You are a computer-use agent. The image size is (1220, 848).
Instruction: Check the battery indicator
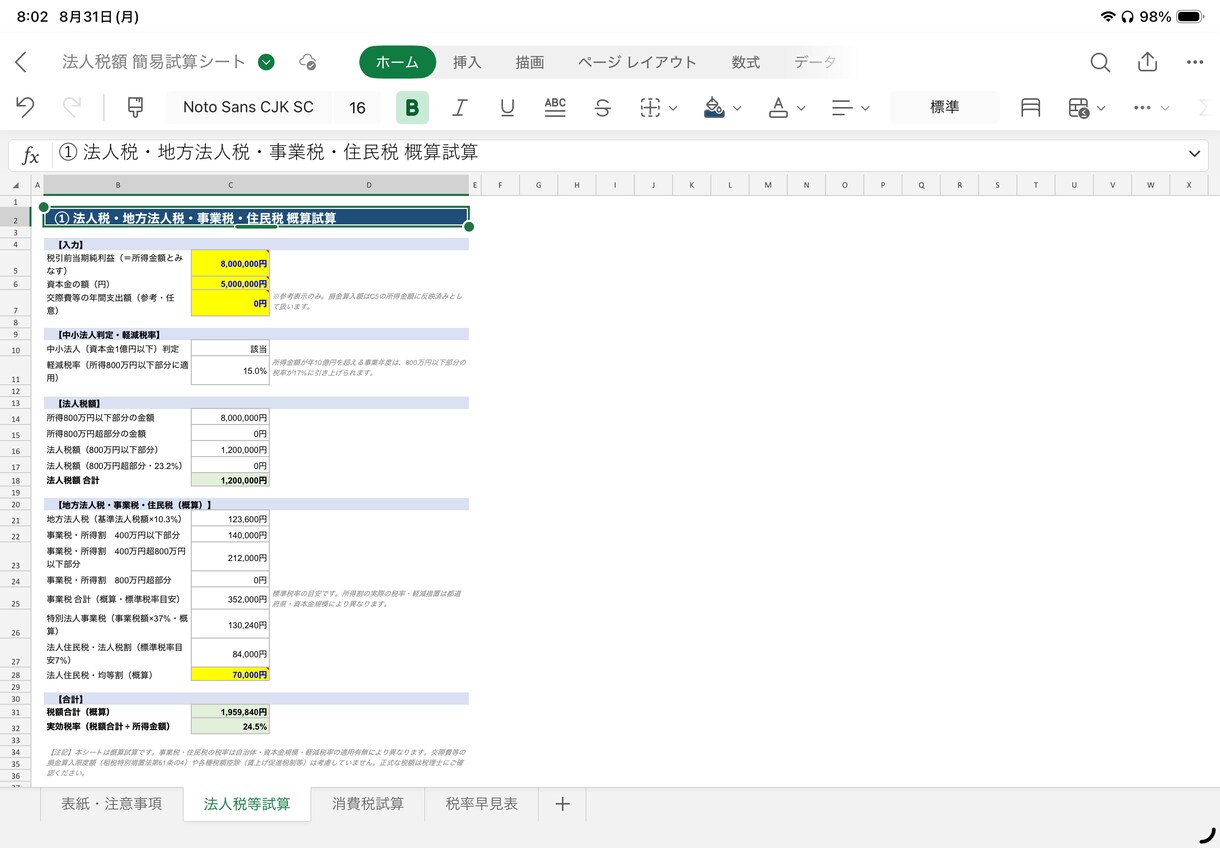tap(1190, 17)
